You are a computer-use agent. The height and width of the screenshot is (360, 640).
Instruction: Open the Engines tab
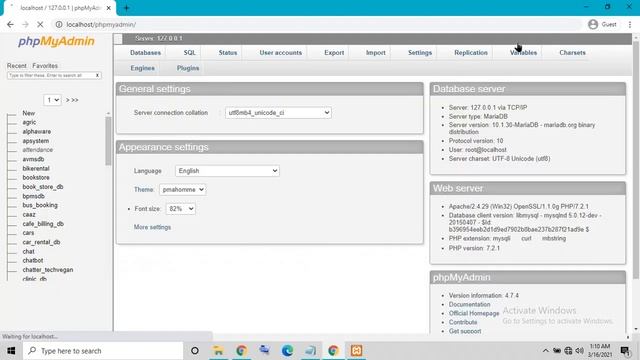142,68
